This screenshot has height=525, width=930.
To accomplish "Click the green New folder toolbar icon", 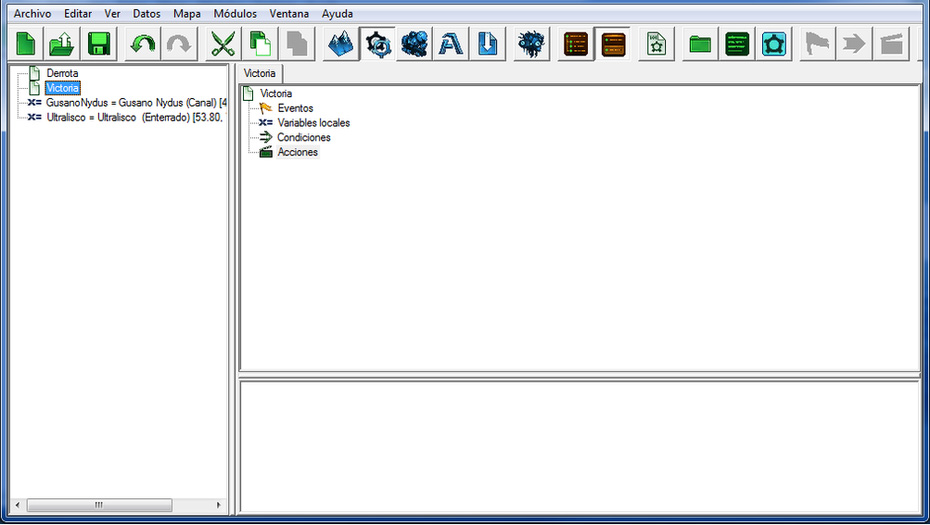I will (x=700, y=44).
